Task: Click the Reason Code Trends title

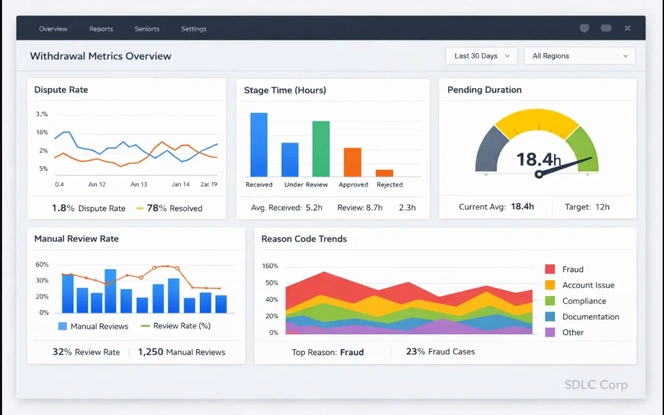Action: pos(304,239)
